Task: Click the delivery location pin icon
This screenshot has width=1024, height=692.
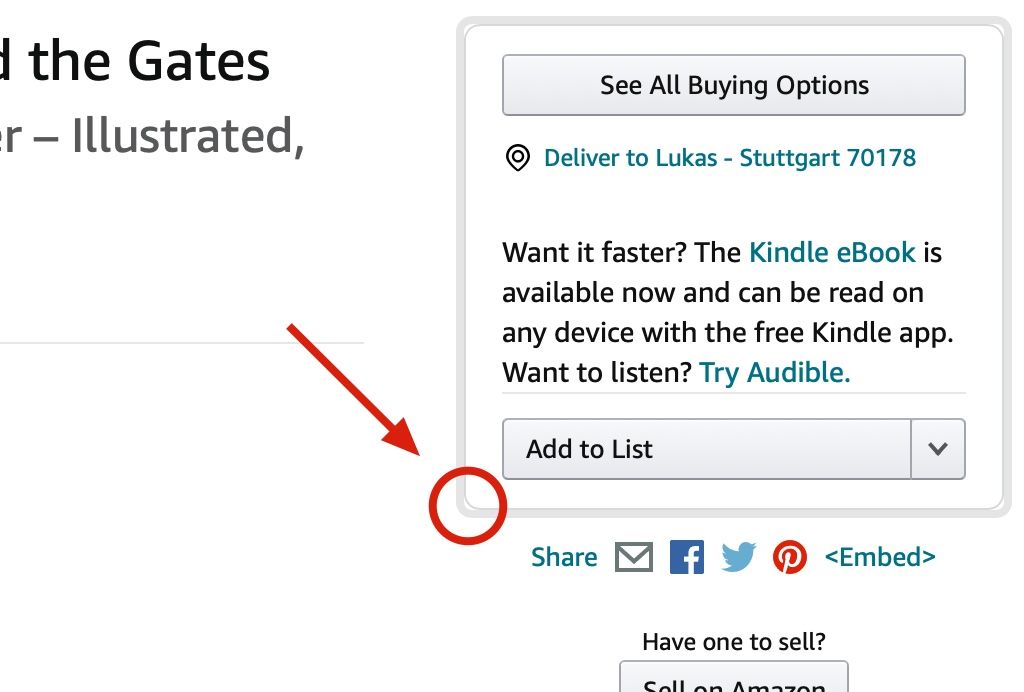Action: [x=517, y=158]
